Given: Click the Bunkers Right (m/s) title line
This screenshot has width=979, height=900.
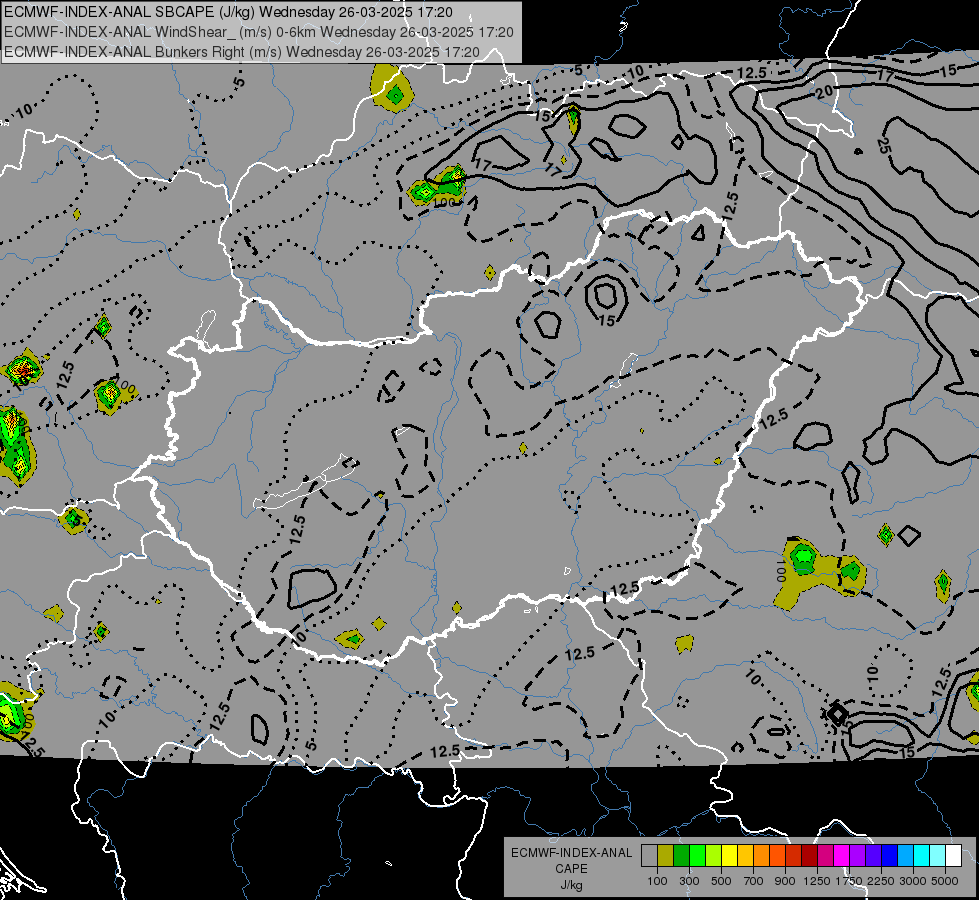Looking at the screenshot, I should pyautogui.click(x=242, y=52).
